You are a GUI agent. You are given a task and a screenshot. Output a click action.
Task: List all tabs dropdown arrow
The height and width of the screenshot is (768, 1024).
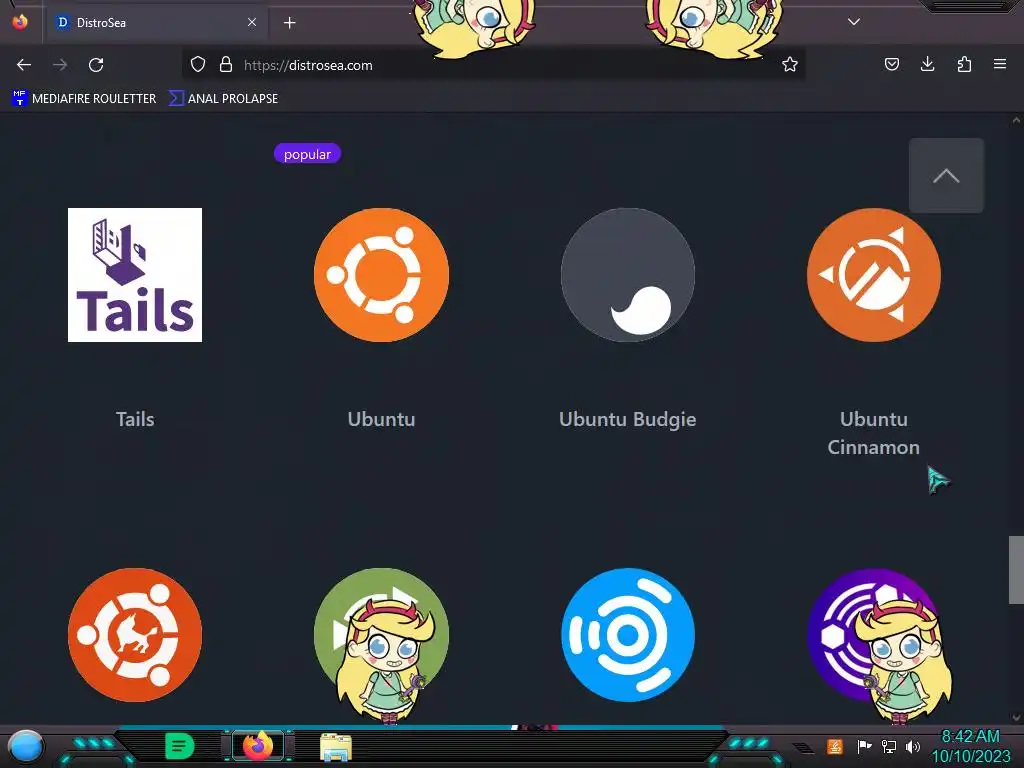(x=854, y=22)
